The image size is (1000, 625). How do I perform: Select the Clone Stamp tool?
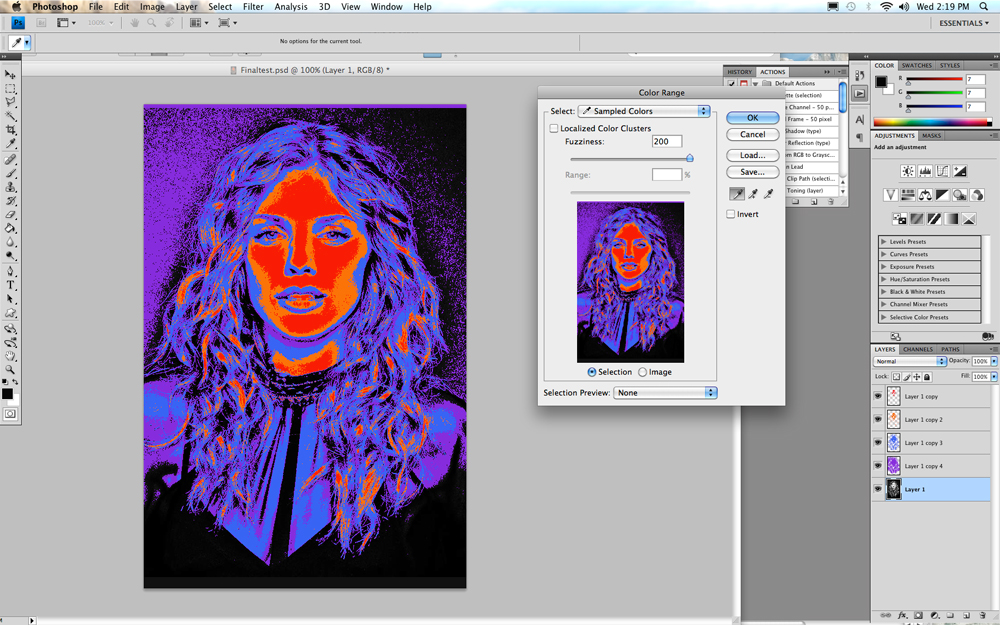pos(10,187)
